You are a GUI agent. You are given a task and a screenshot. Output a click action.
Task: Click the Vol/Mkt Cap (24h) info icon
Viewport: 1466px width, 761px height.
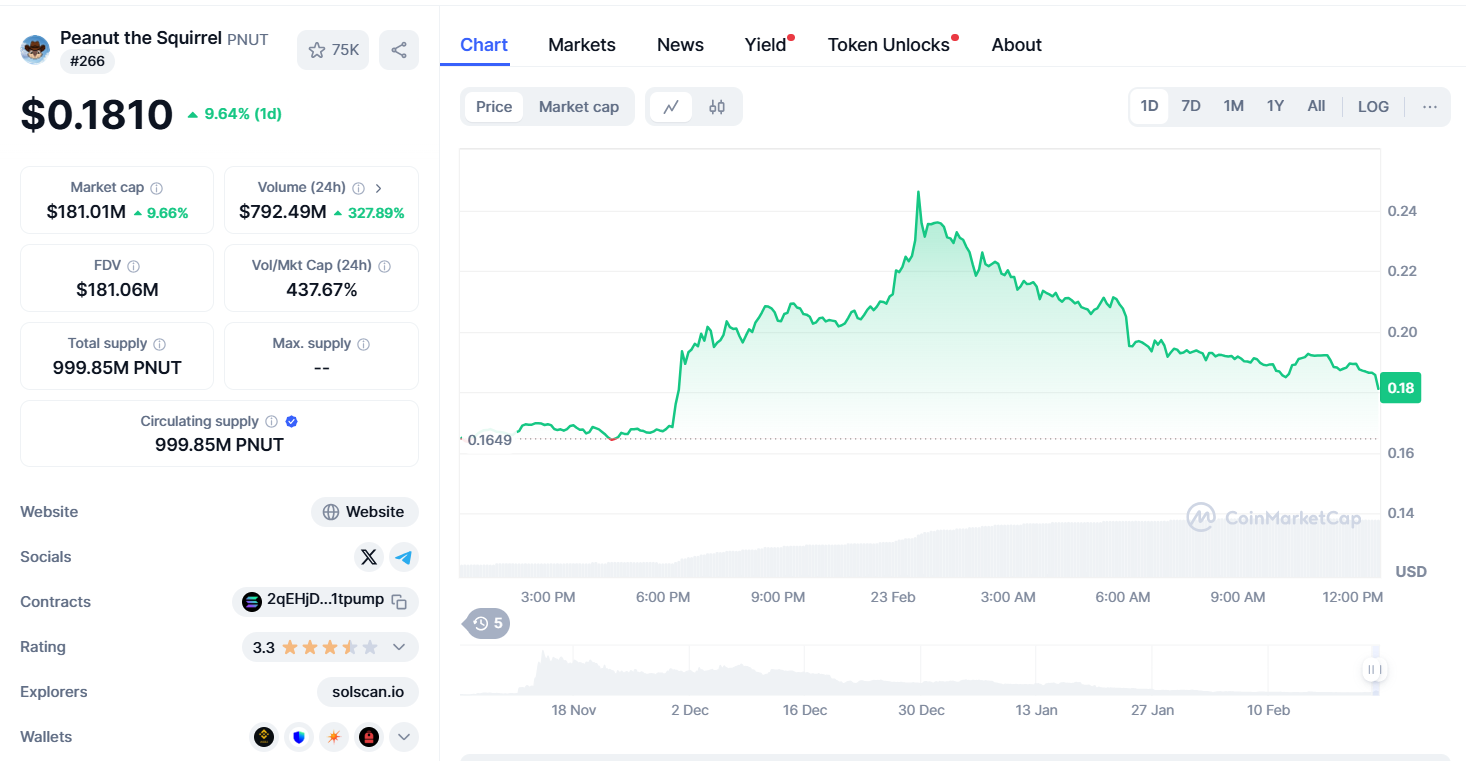[385, 266]
